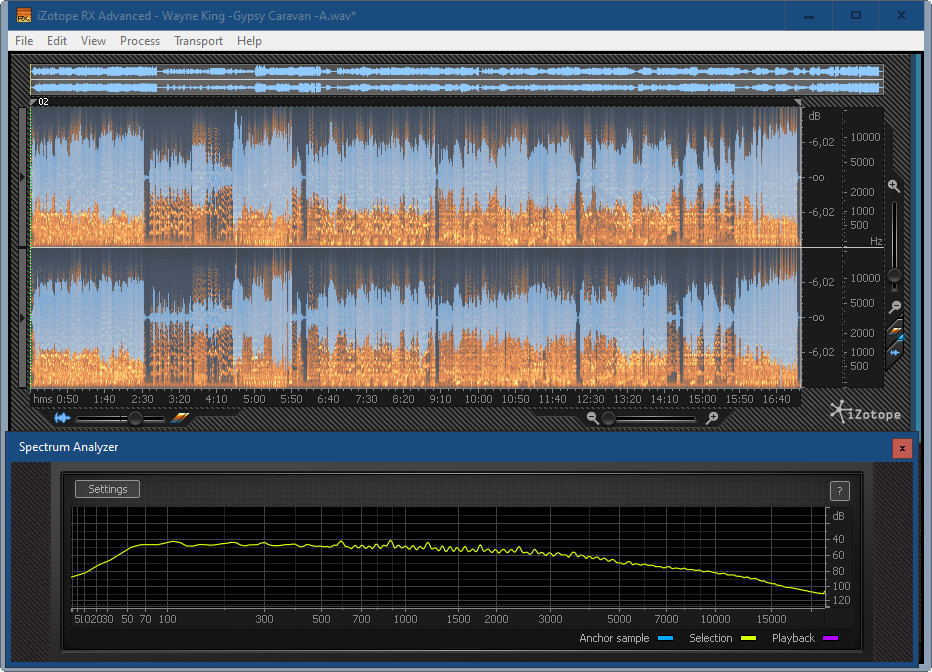Toggle the spectrogram display button on right

coord(895,328)
